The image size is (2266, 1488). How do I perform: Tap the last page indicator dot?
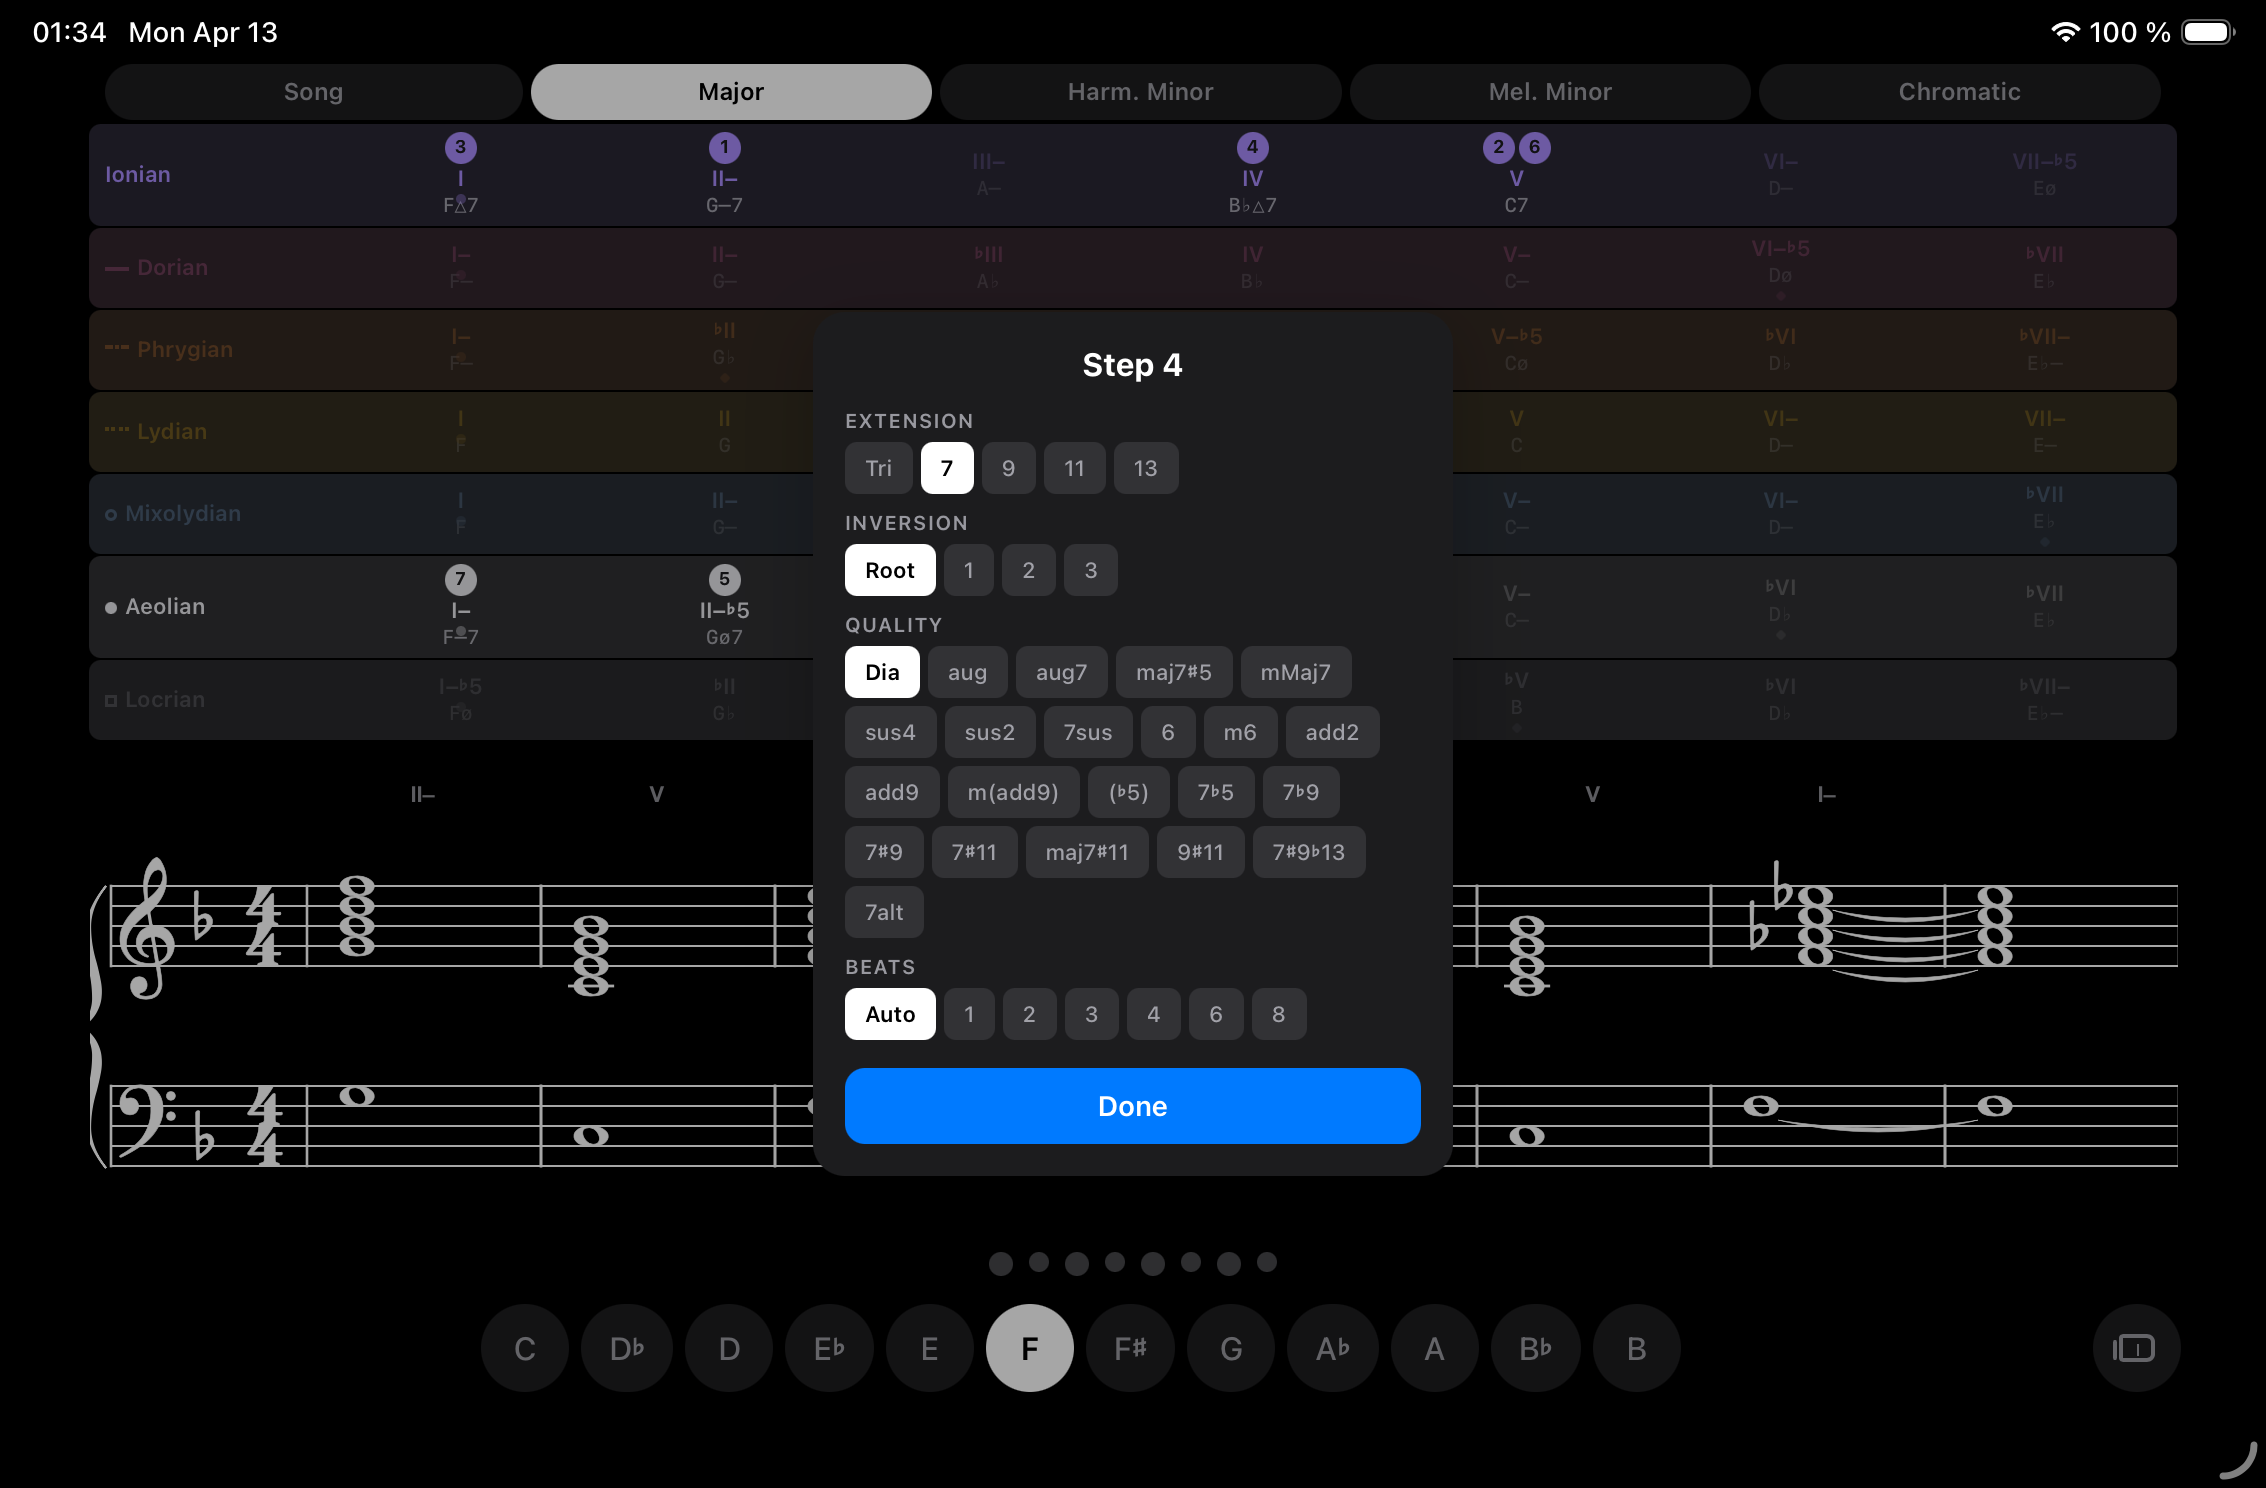[1266, 1263]
